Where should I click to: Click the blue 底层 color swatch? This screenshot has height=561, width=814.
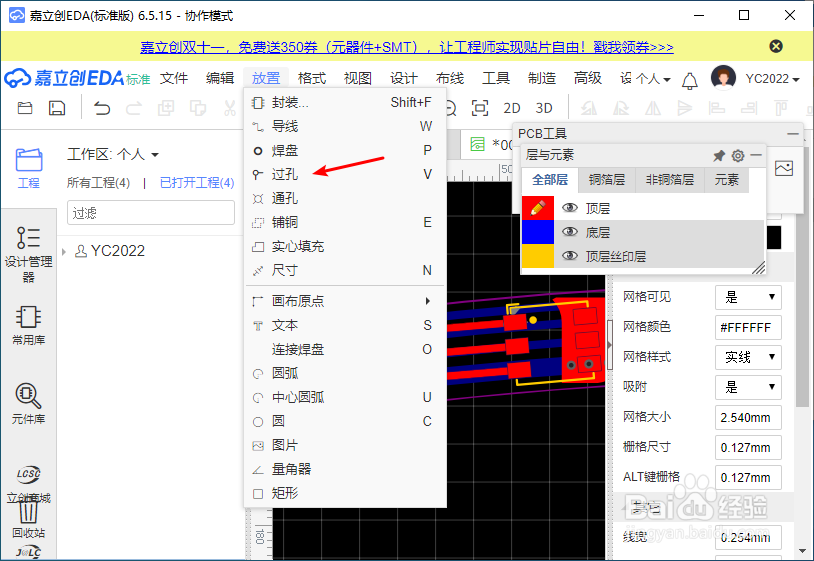coord(538,232)
